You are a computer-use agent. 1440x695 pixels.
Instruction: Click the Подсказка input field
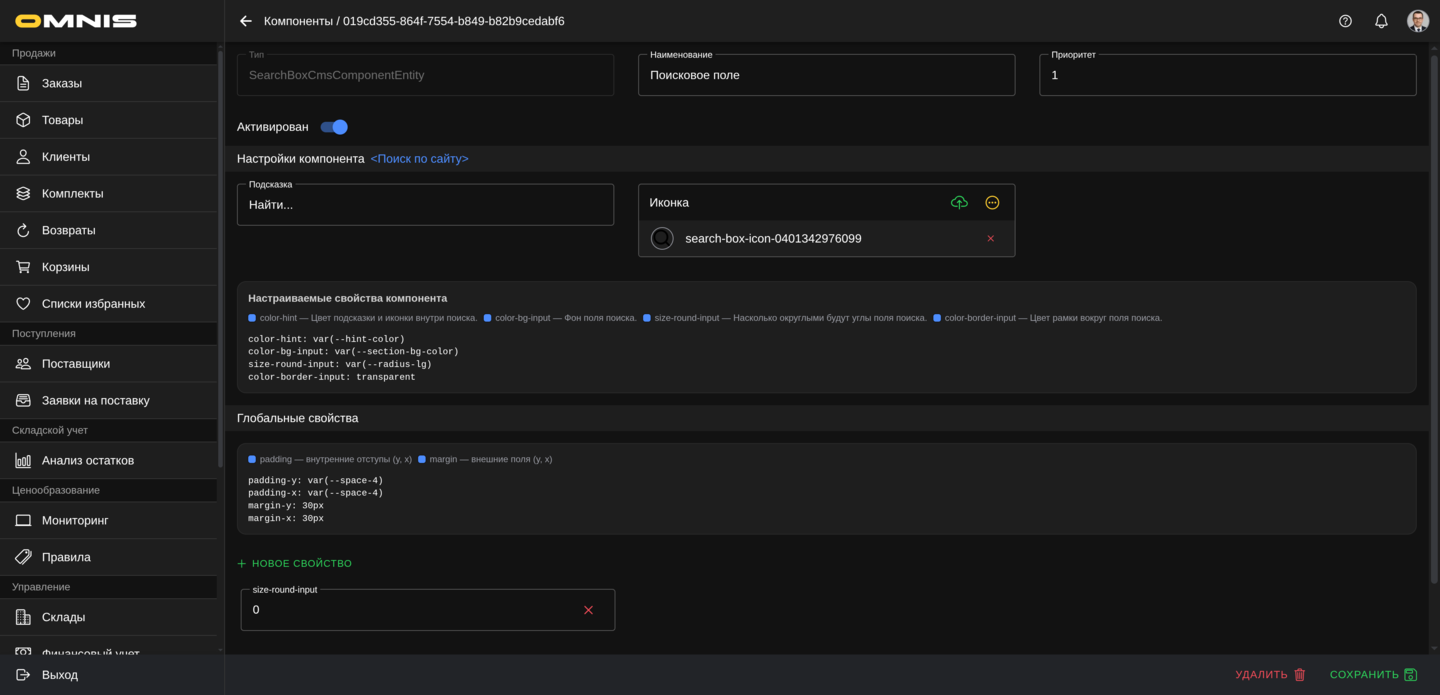tap(425, 205)
